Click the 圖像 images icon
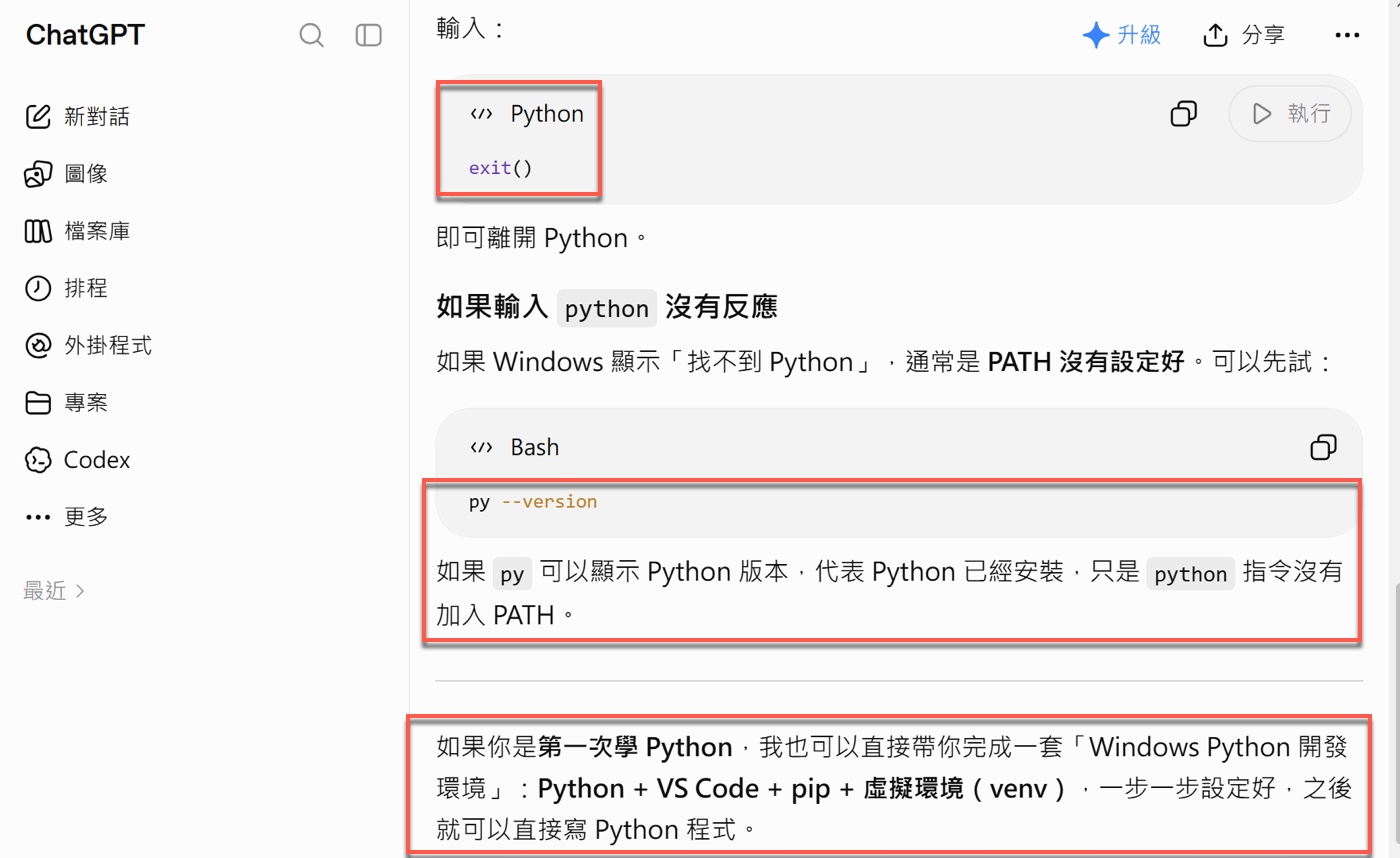Screen dimensions: 1400x858 [37, 174]
